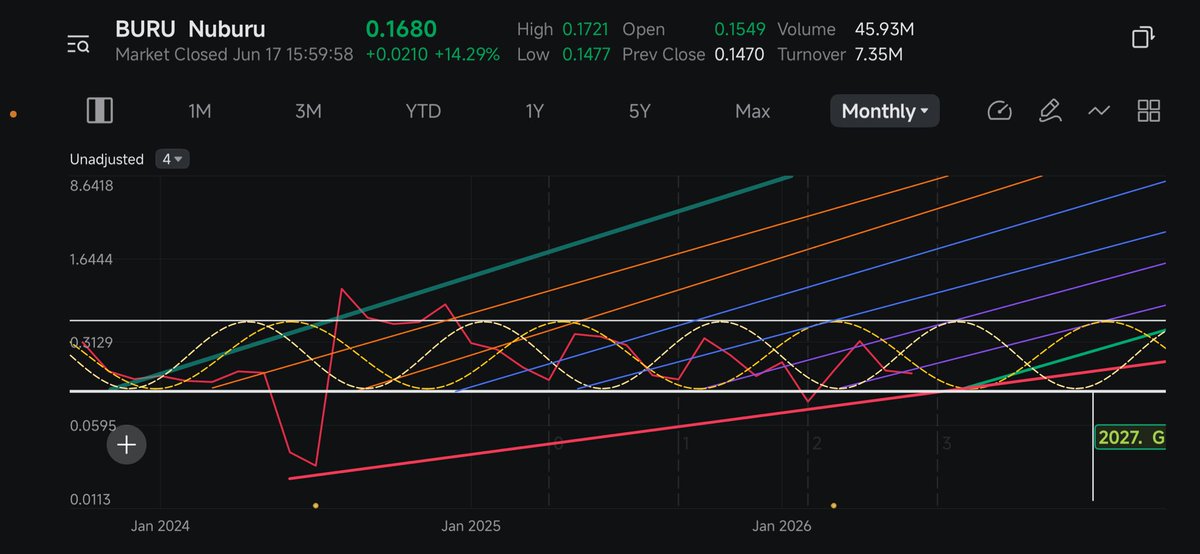Viewport: 1200px width, 554px height.
Task: Tap the rotate screen icon
Action: pyautogui.click(x=1143, y=38)
